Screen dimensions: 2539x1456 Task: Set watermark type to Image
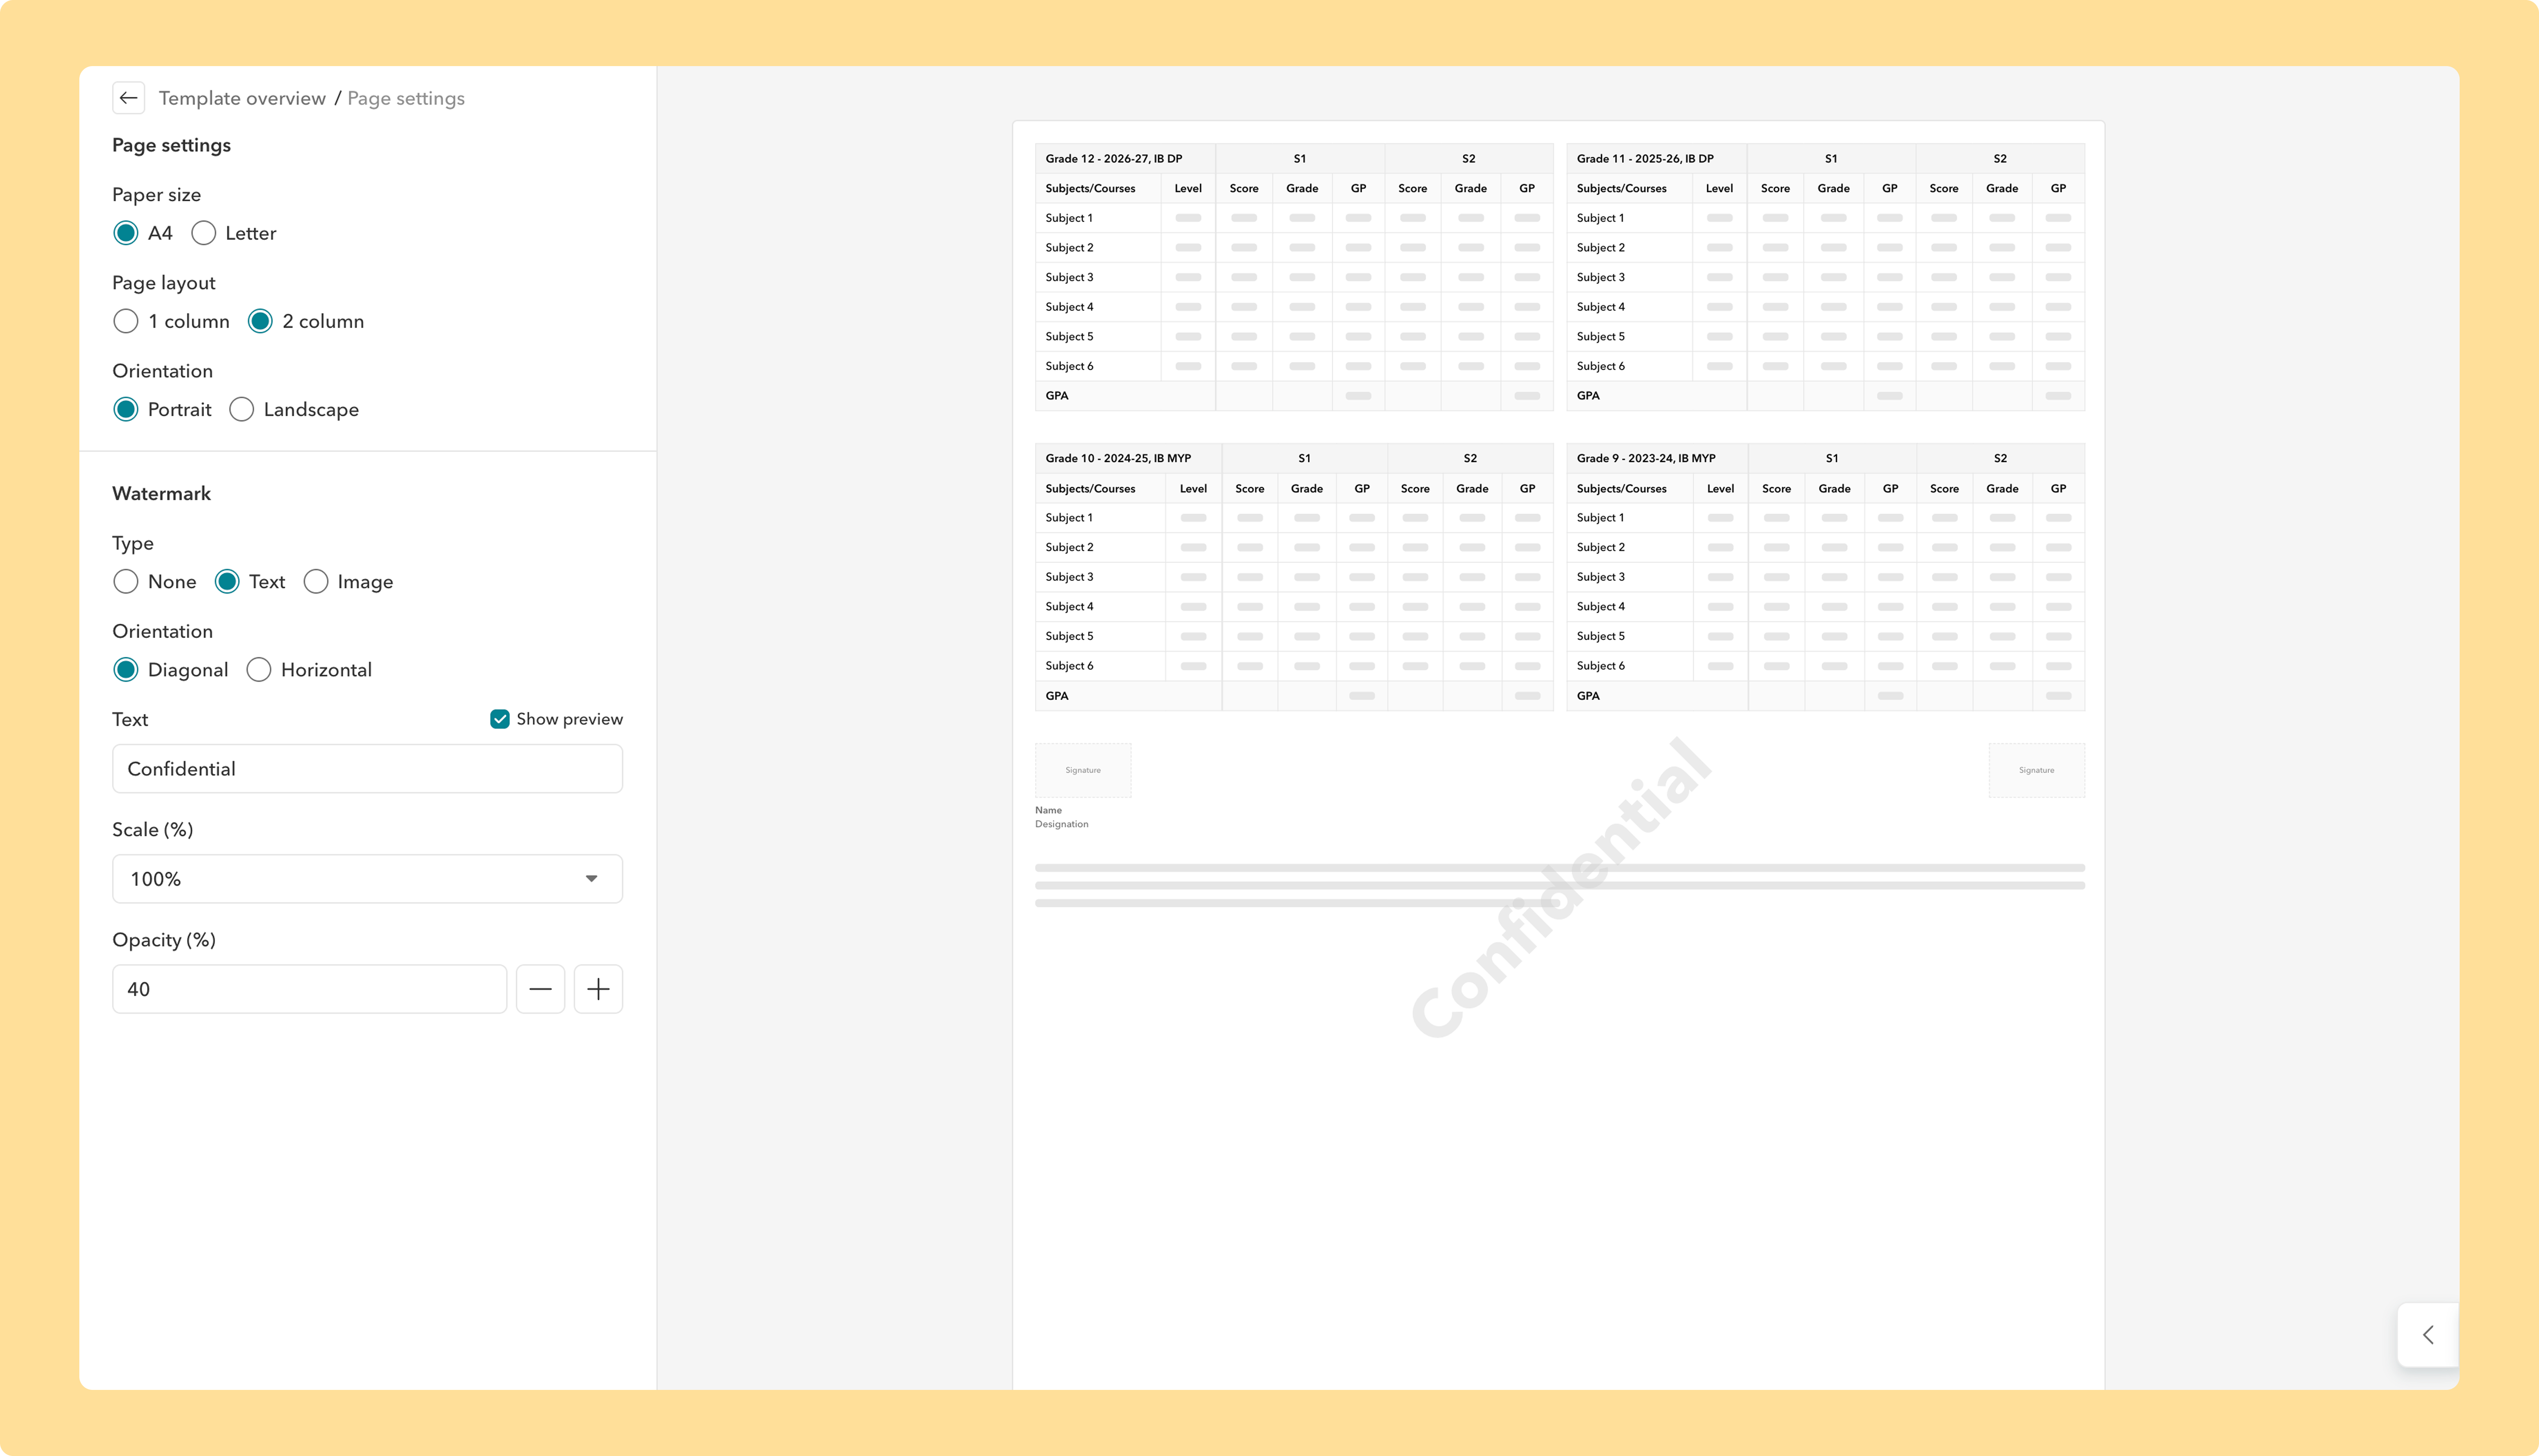tap(316, 581)
